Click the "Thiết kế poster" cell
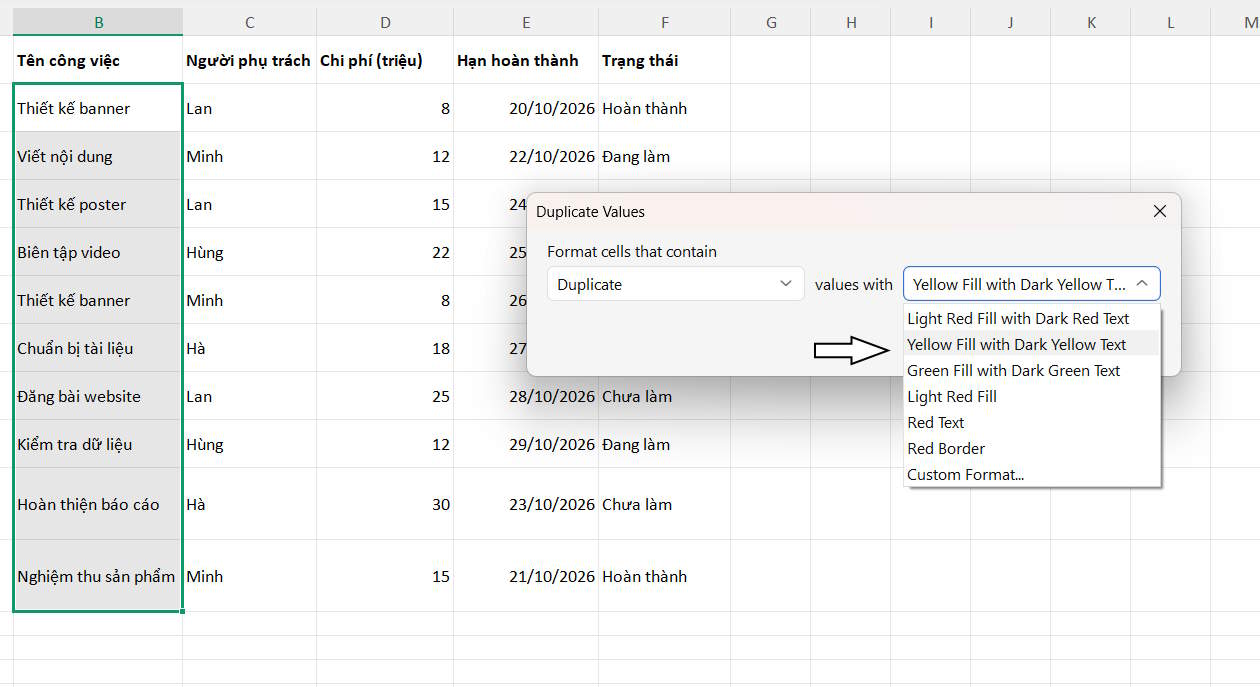This screenshot has width=1260, height=687. click(98, 204)
